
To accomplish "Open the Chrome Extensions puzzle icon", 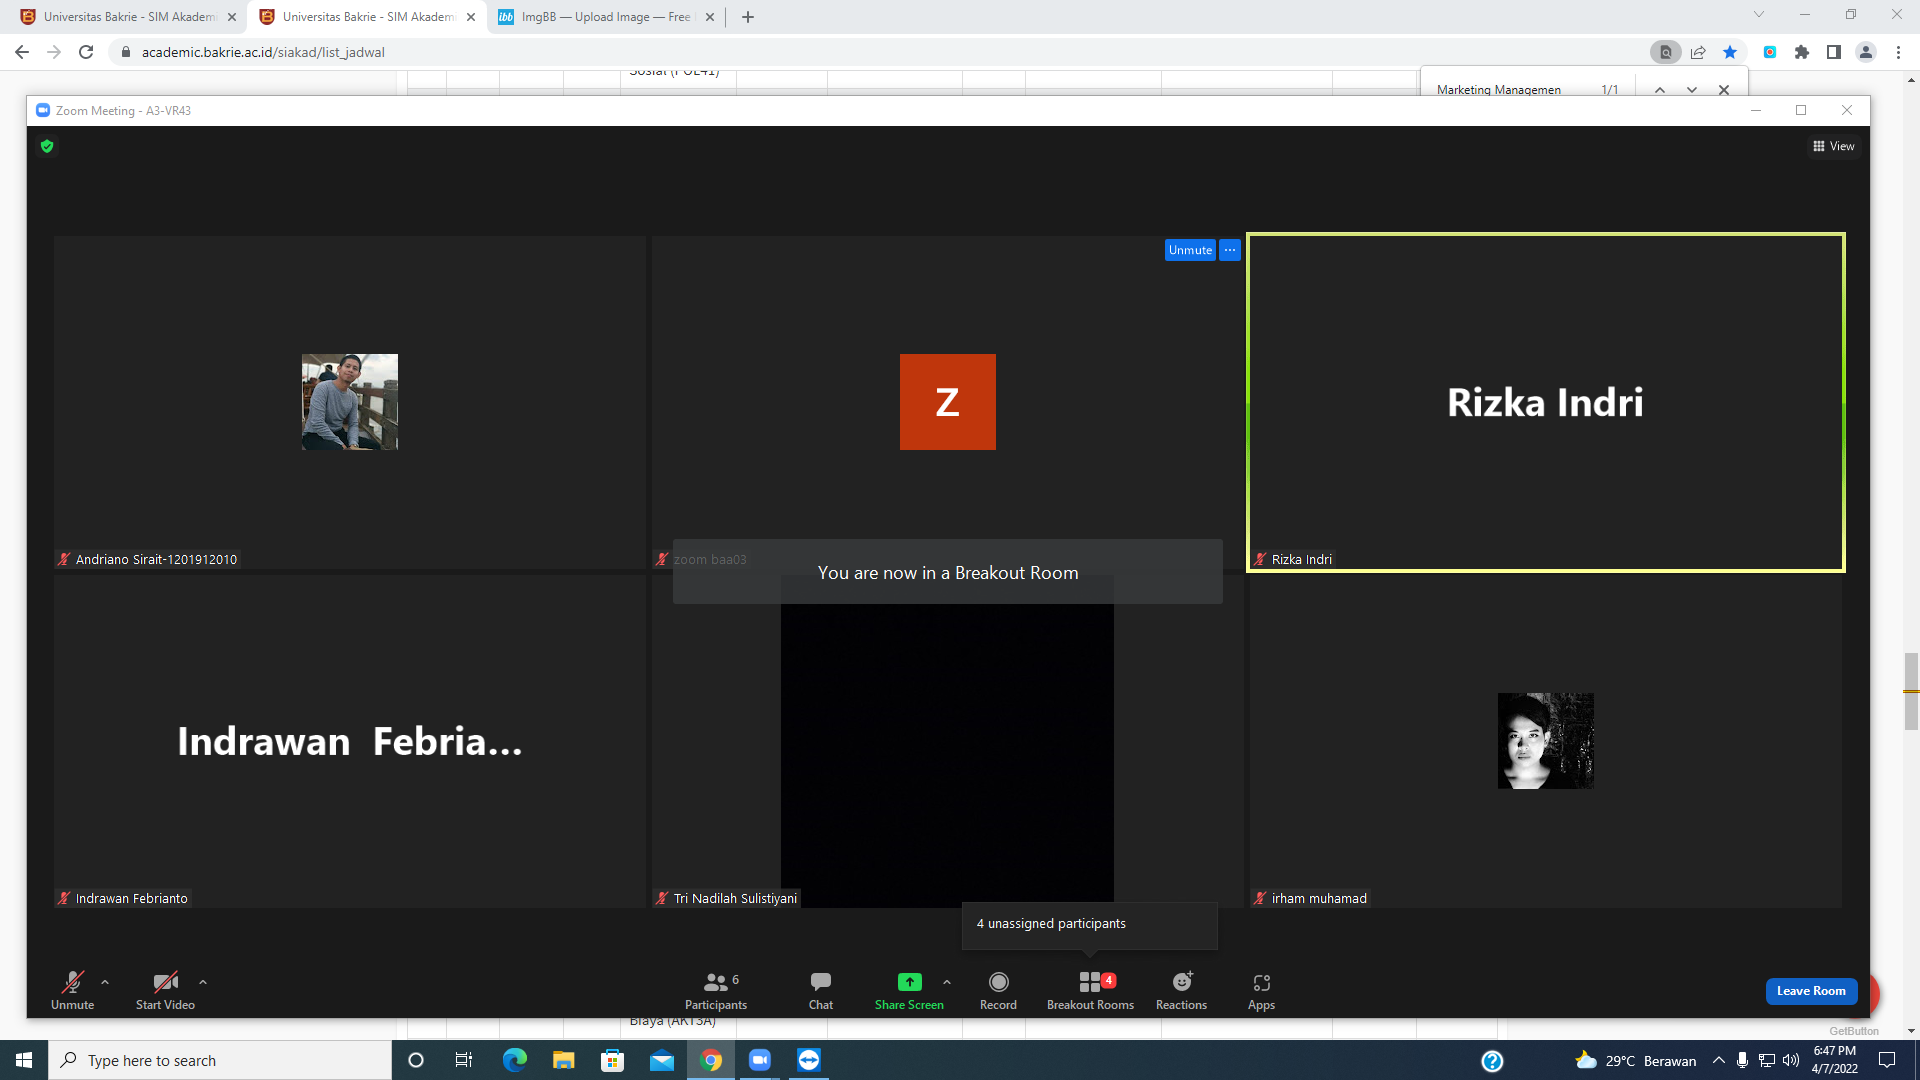I will click(1802, 52).
